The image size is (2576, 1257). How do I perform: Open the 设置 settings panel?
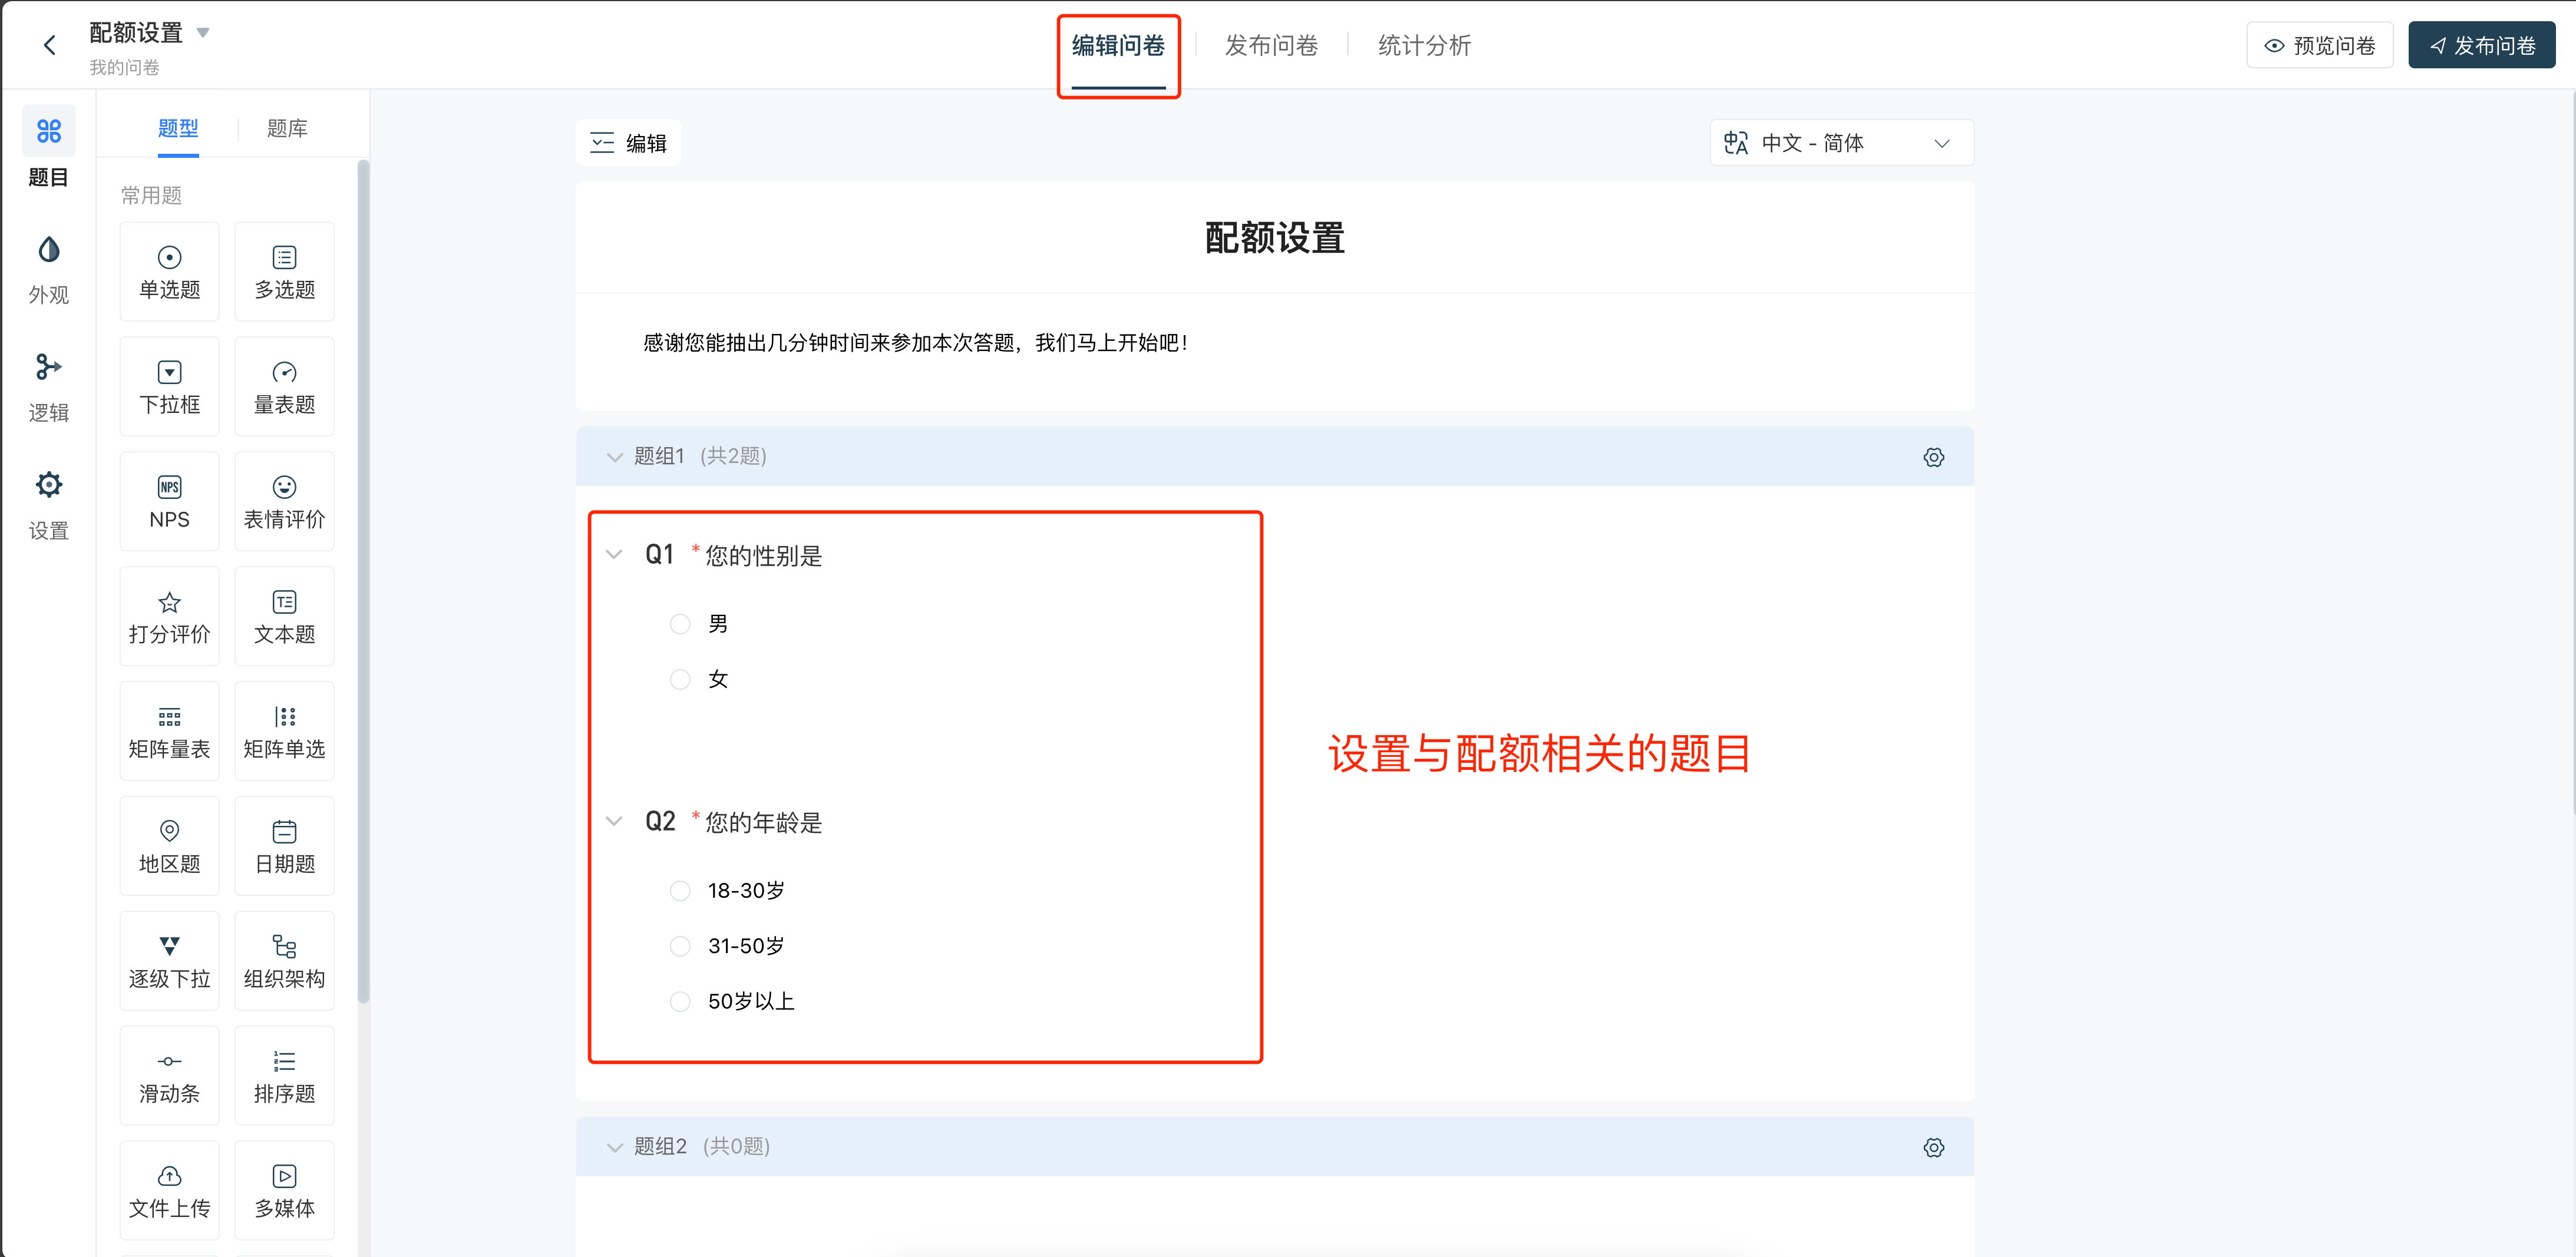coord(48,505)
